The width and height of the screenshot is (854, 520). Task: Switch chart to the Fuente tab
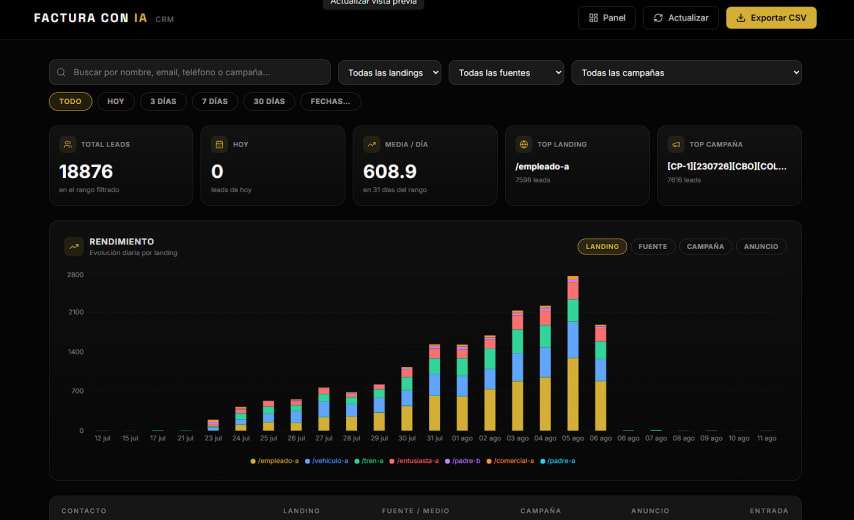pos(652,247)
